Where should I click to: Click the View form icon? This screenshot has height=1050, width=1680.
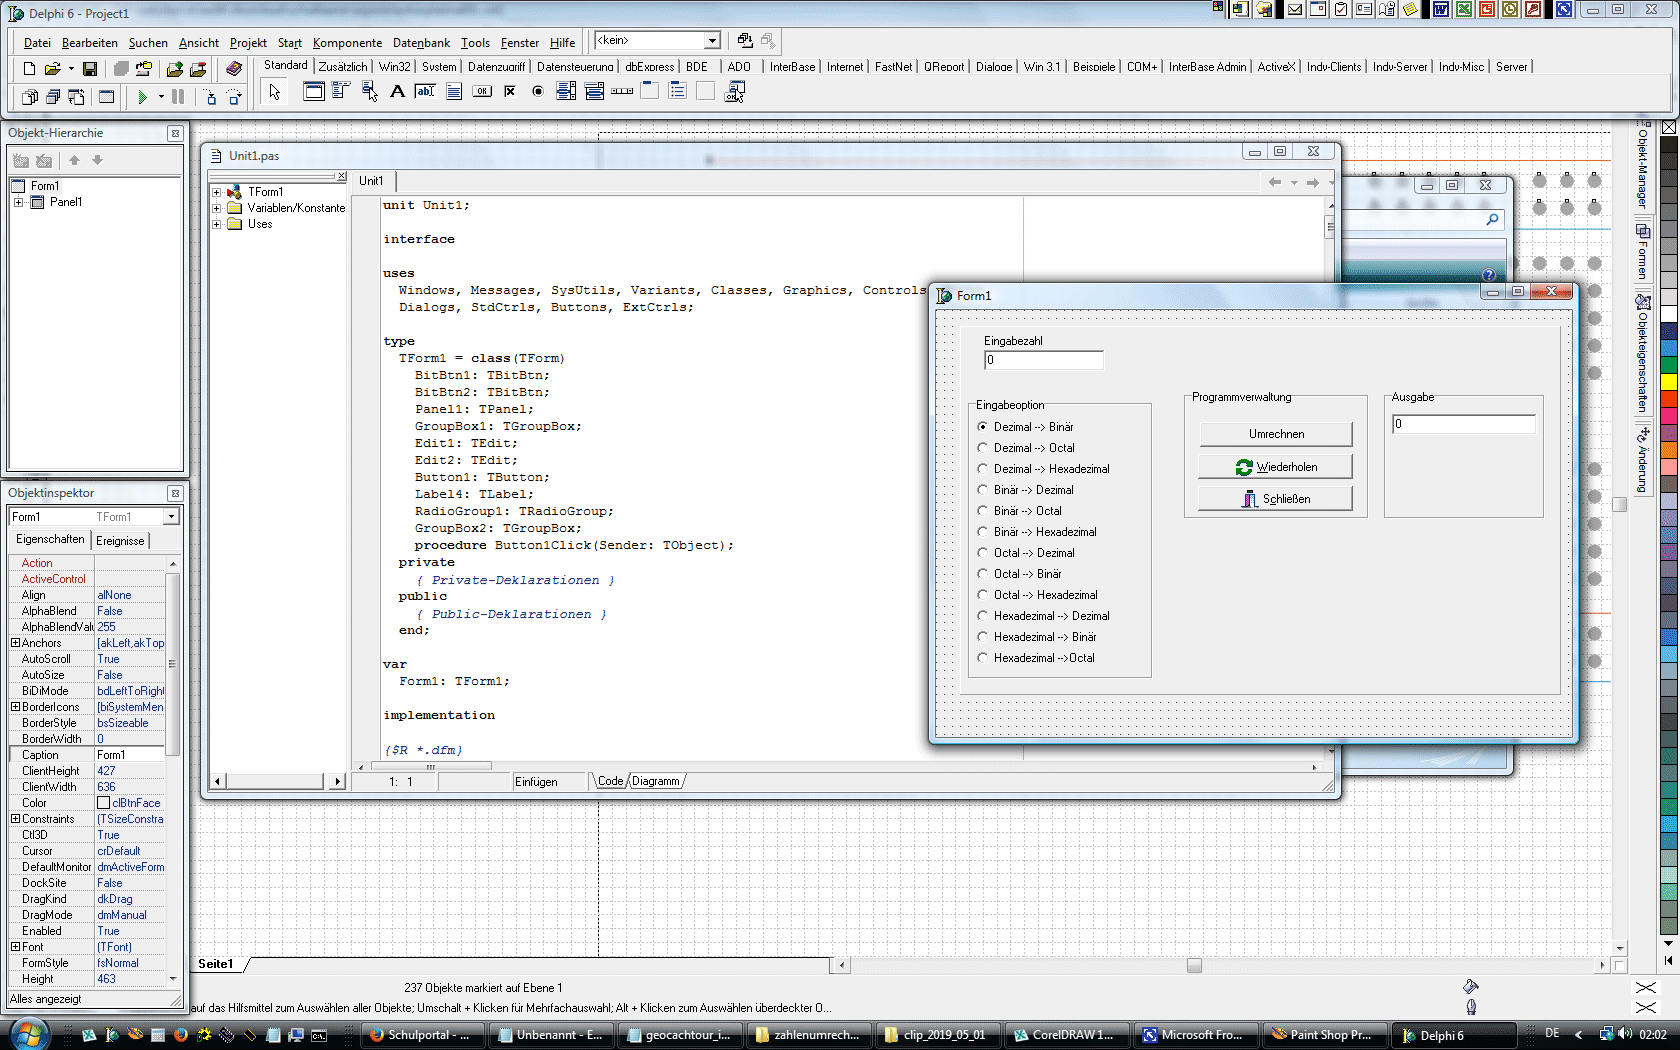pos(52,97)
